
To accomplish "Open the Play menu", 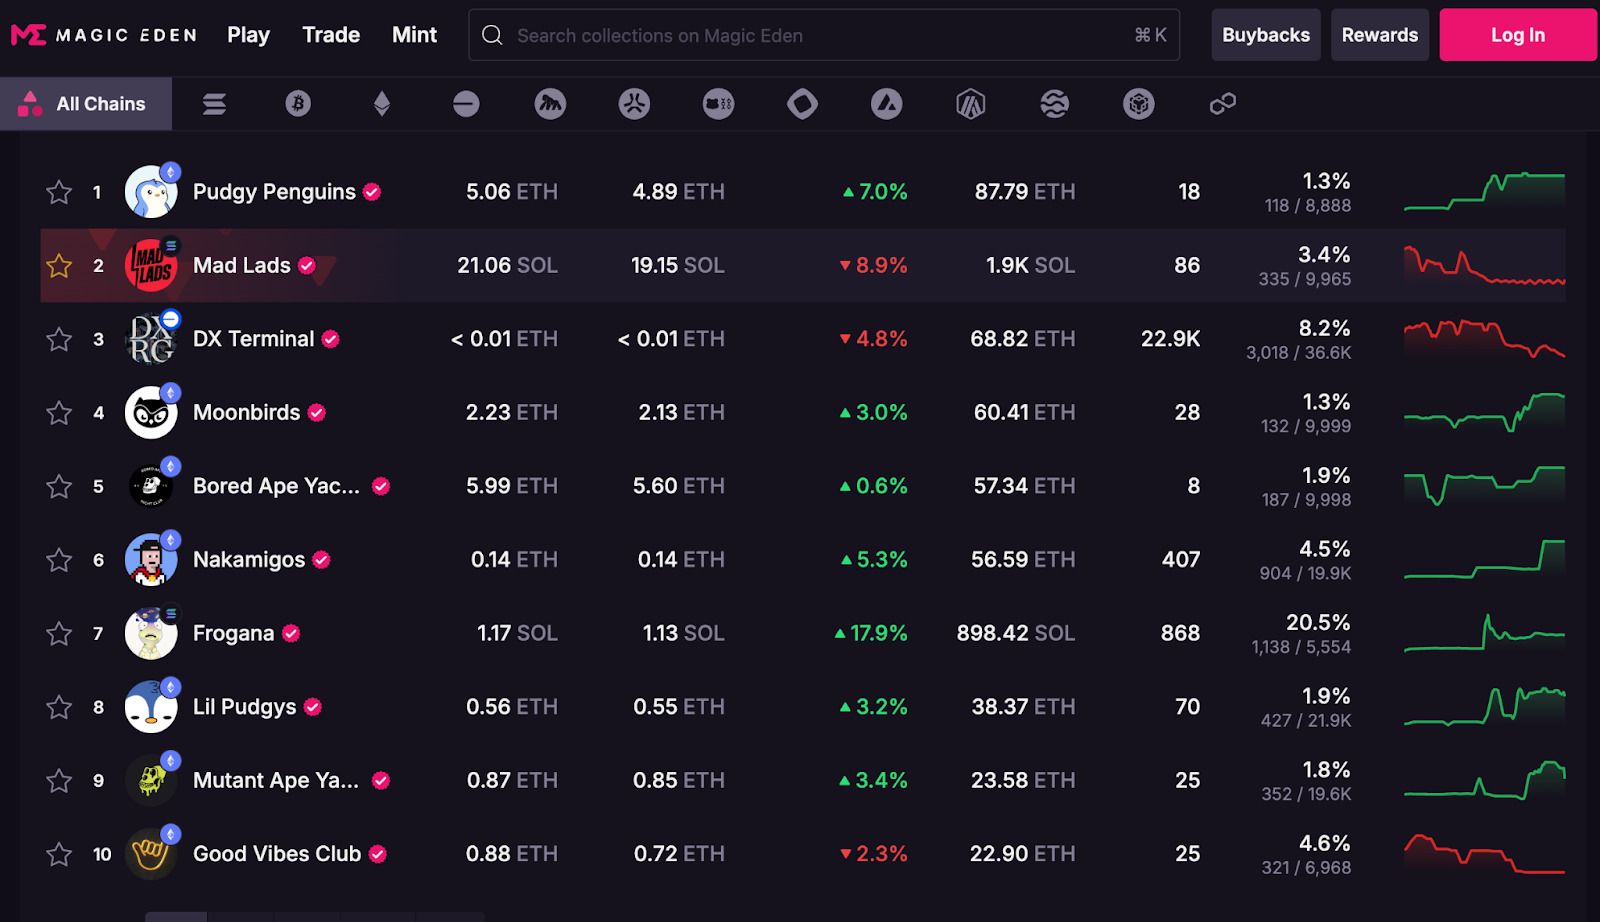I will pyautogui.click(x=248, y=35).
